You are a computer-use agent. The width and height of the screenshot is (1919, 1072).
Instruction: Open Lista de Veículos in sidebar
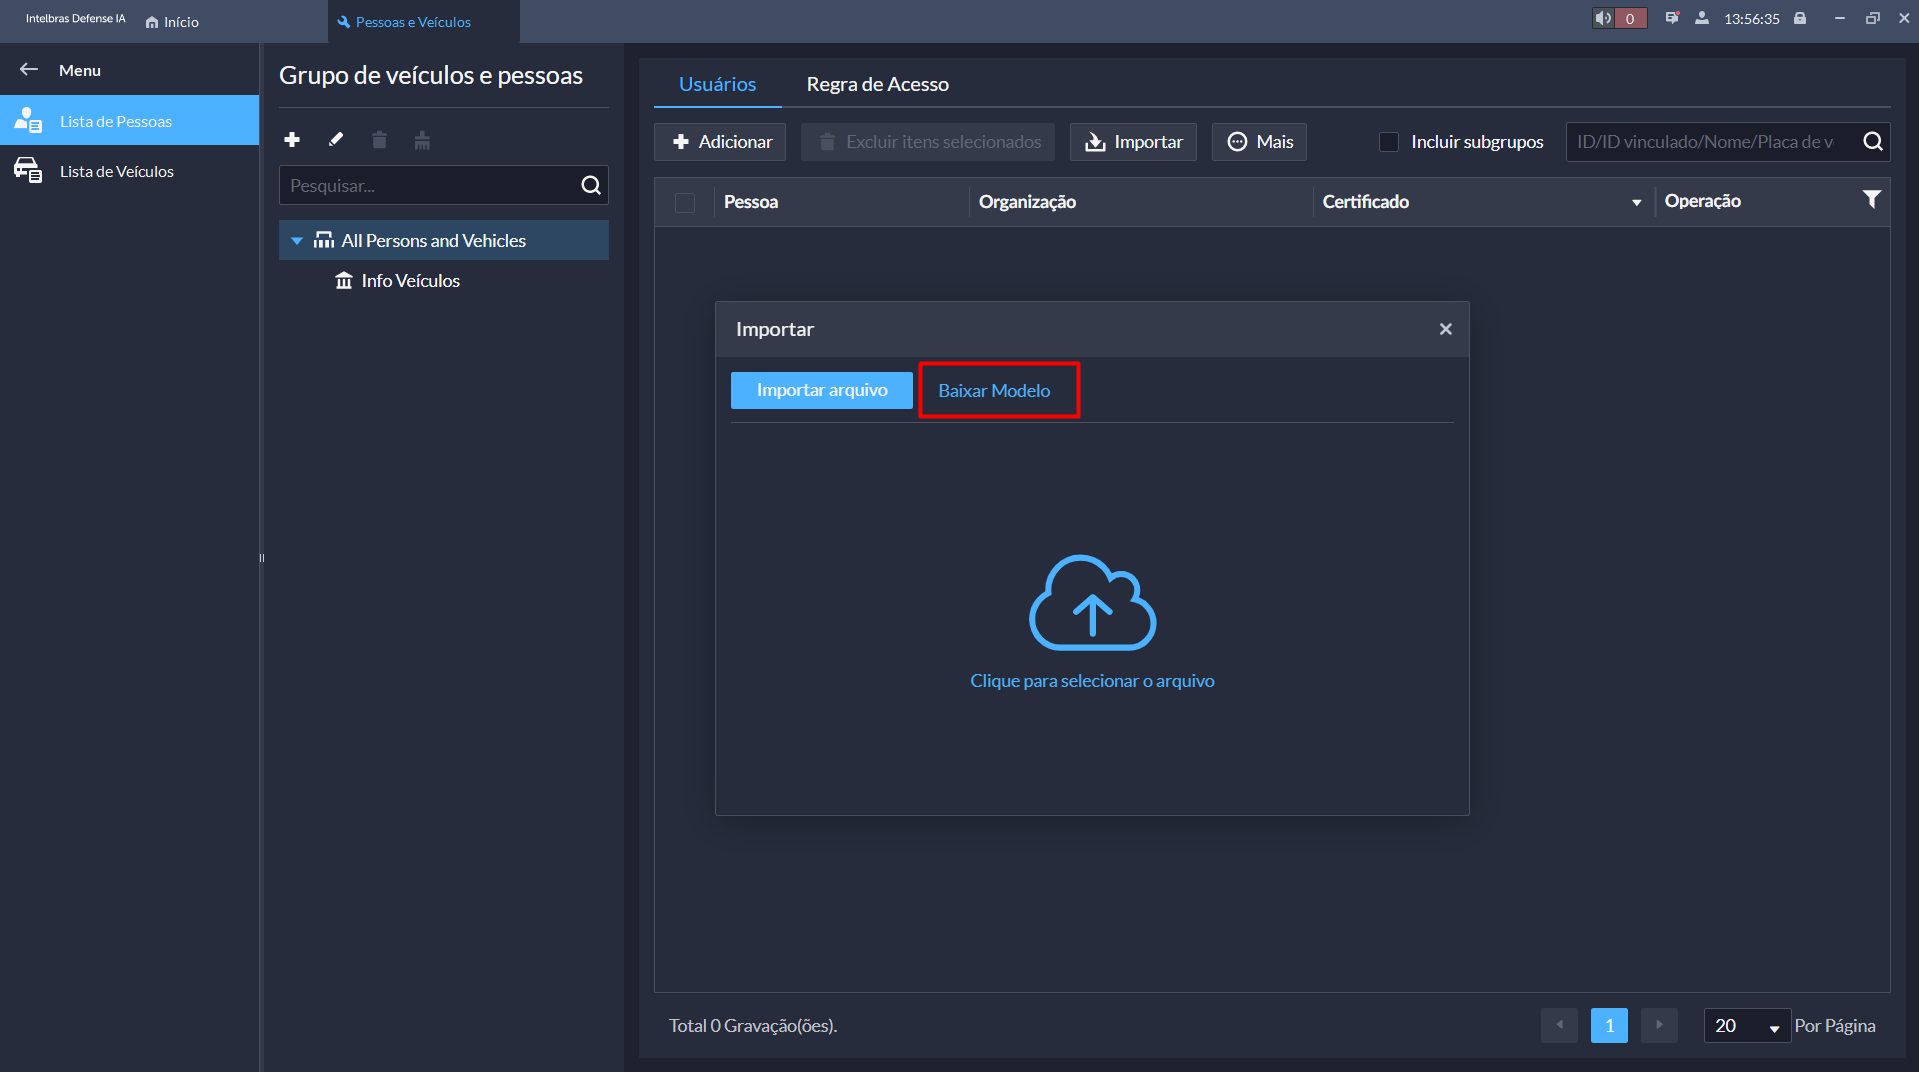click(117, 172)
